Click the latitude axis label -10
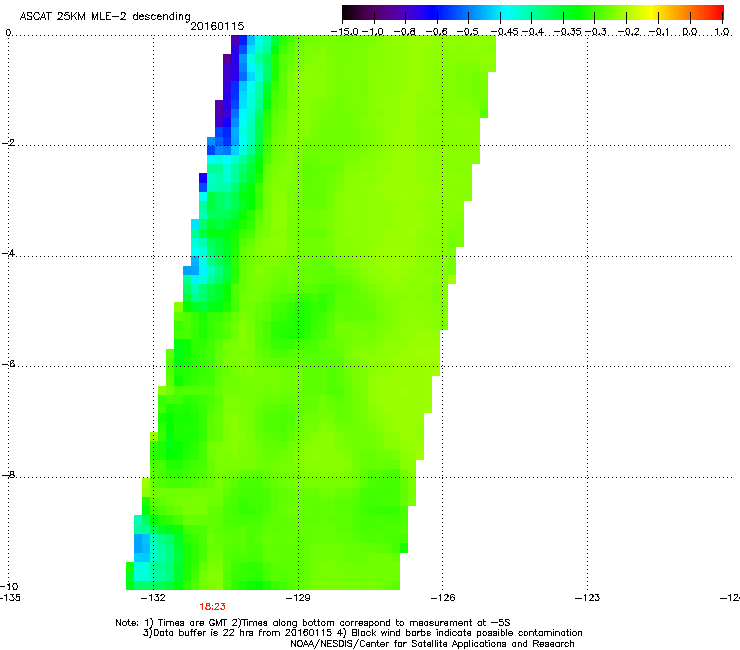 [x=9, y=586]
